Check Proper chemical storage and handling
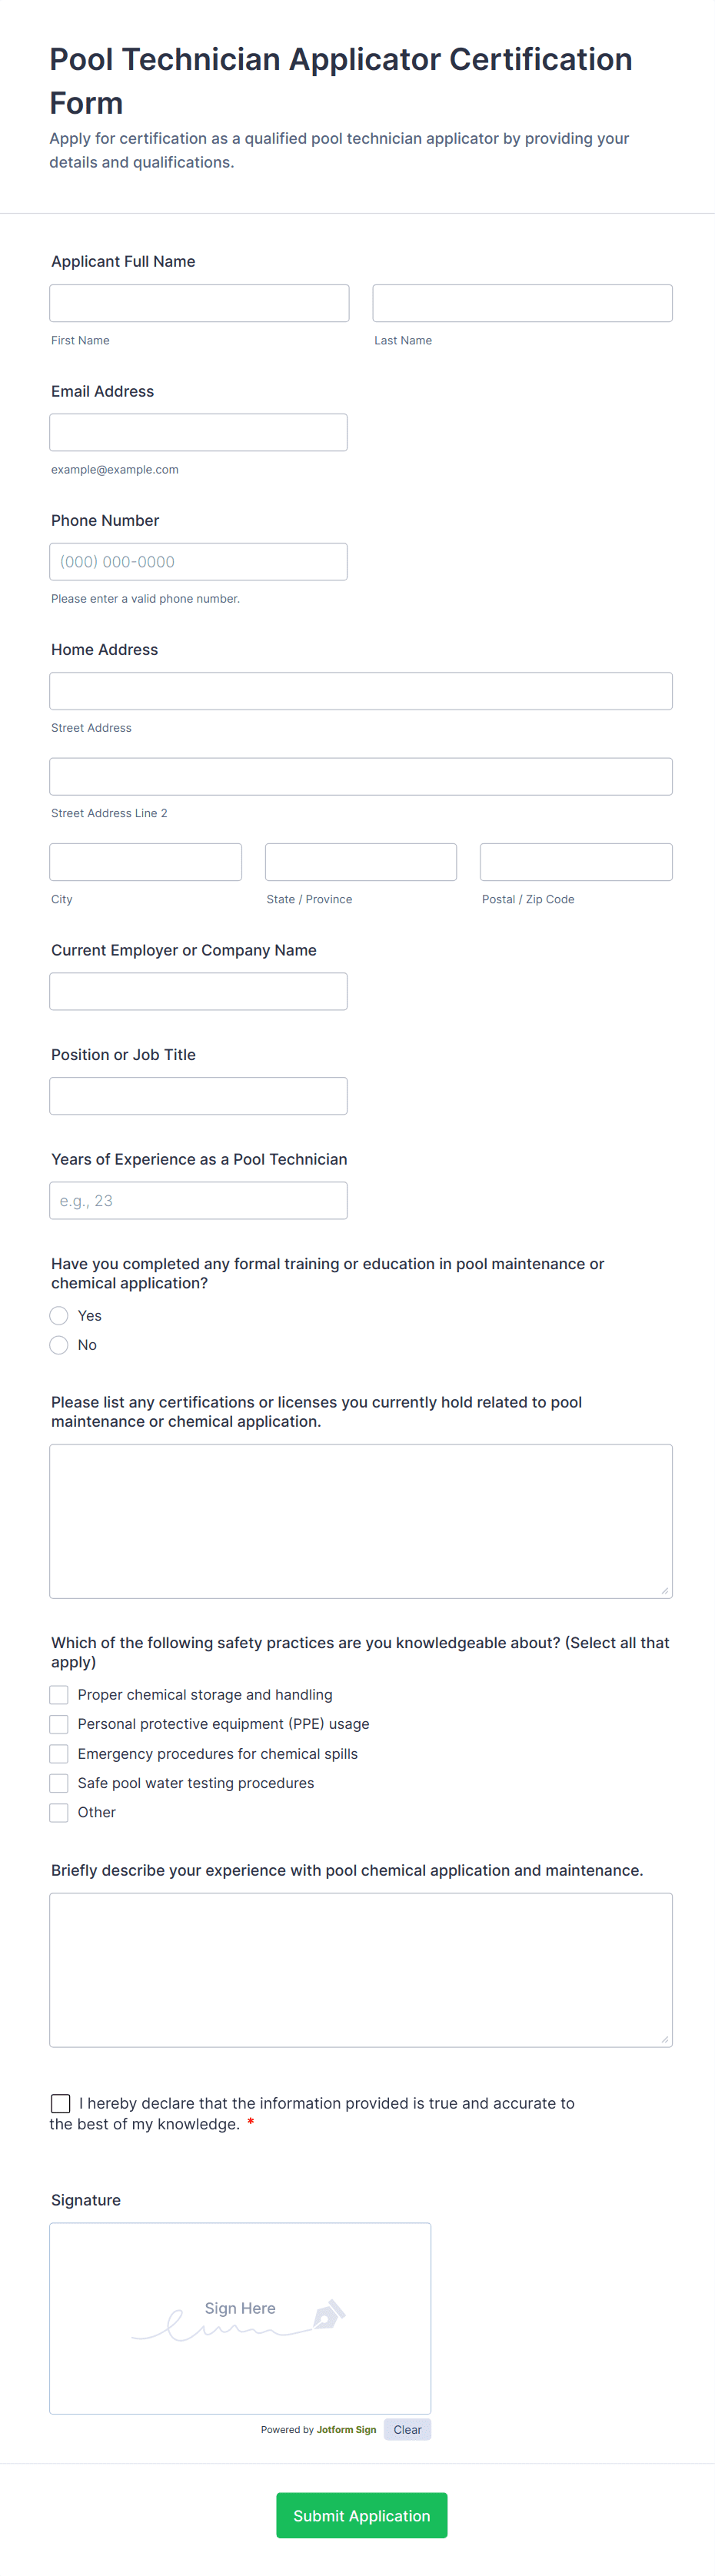Screen dimensions: 715x2576 [x=59, y=1695]
